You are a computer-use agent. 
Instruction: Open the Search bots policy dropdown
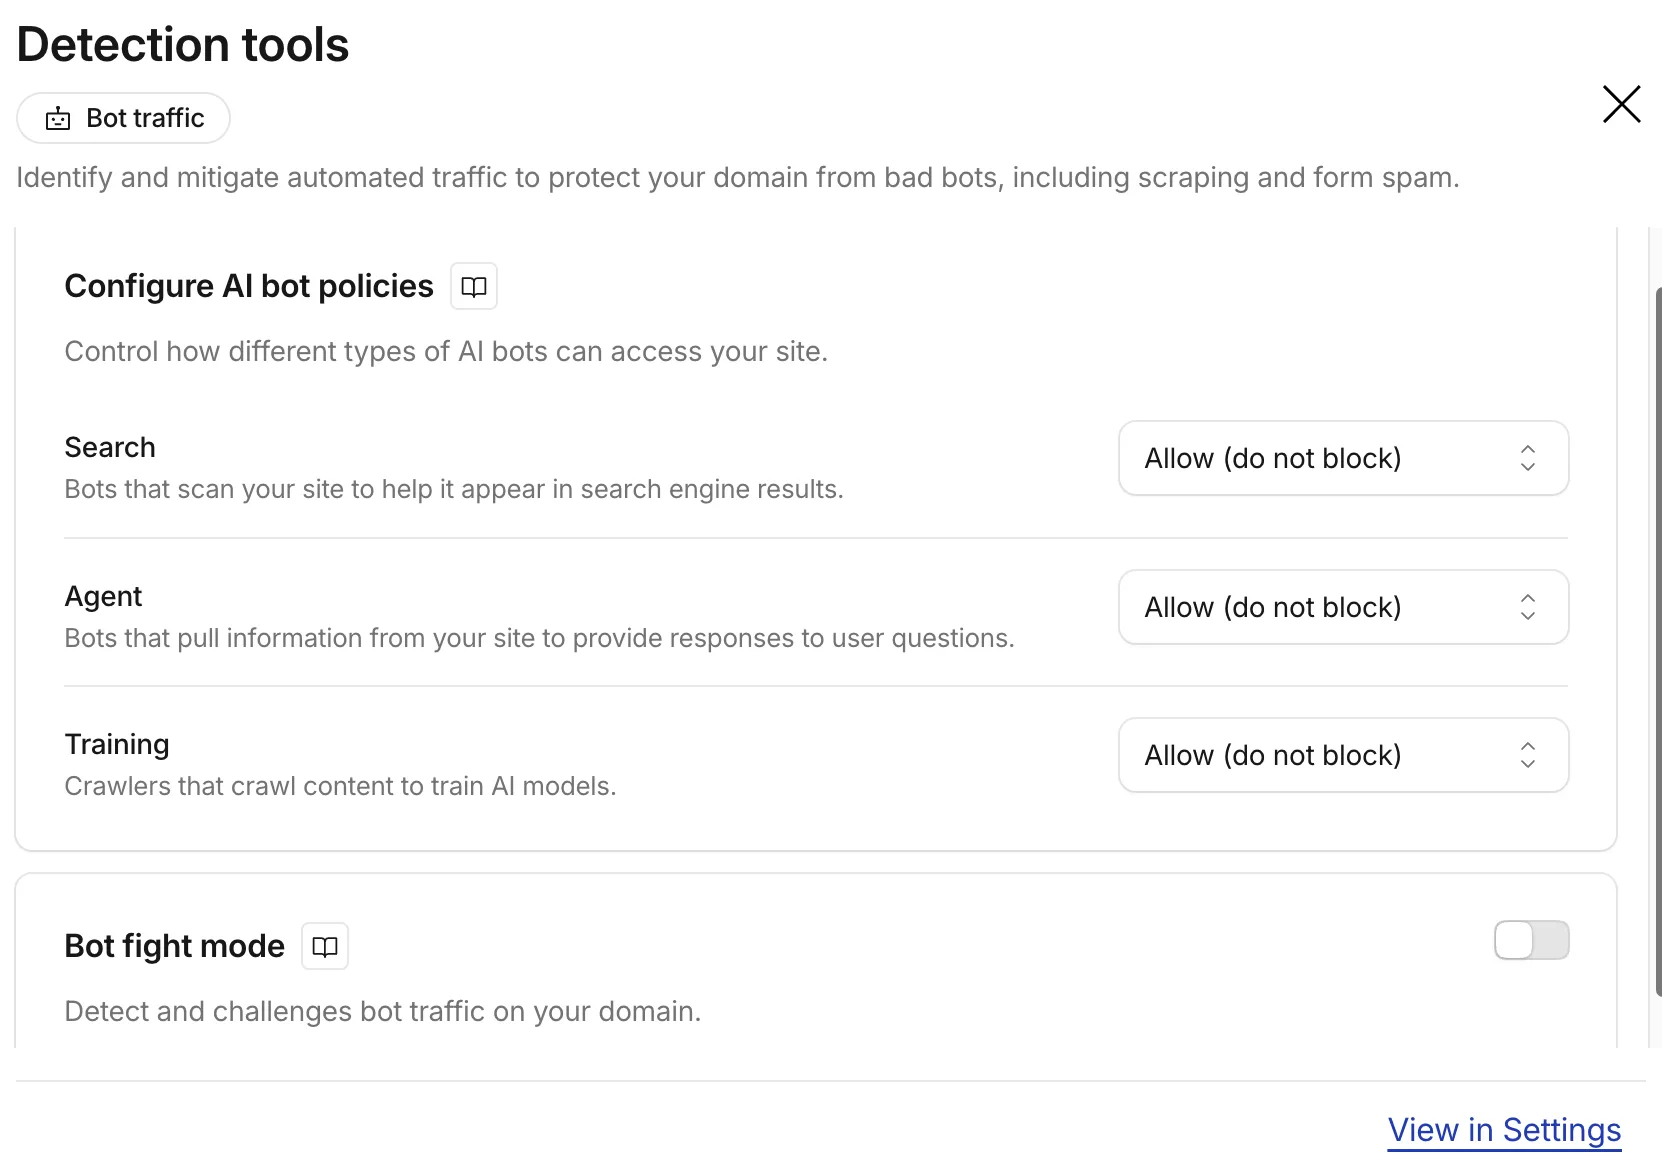tap(1343, 458)
